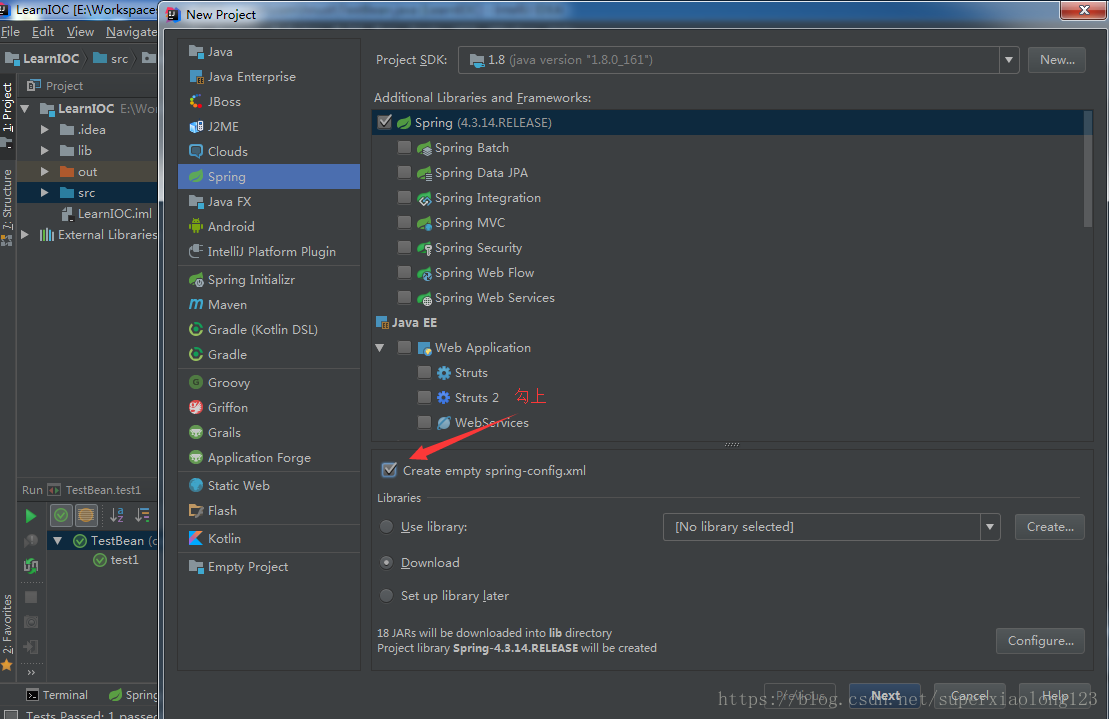Select Empty Project type
Screen dimensions: 1109x719
click(x=269, y=566)
